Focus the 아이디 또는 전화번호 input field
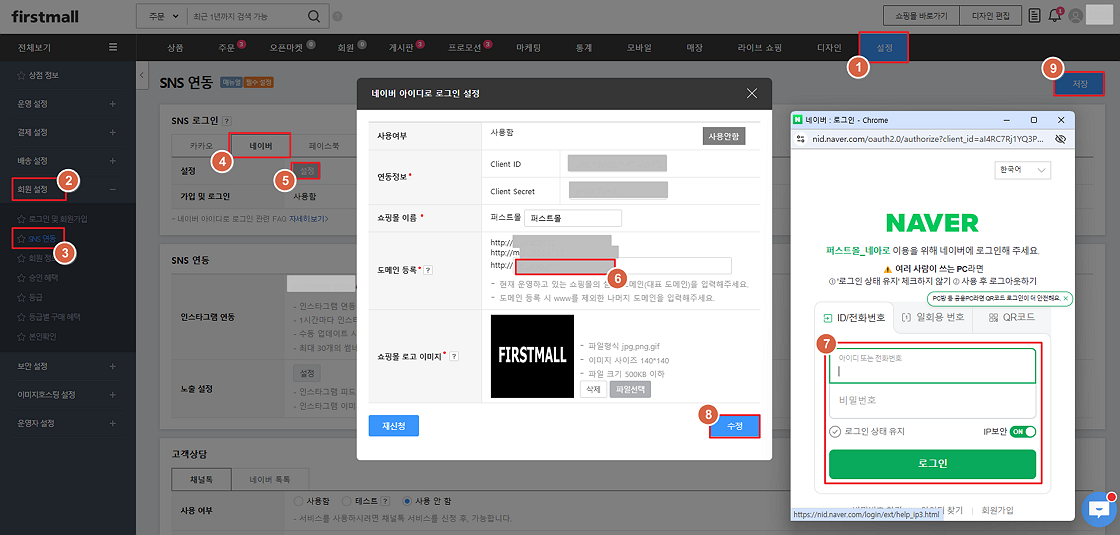The height and width of the screenshot is (535, 1120). pyautogui.click(x=932, y=366)
